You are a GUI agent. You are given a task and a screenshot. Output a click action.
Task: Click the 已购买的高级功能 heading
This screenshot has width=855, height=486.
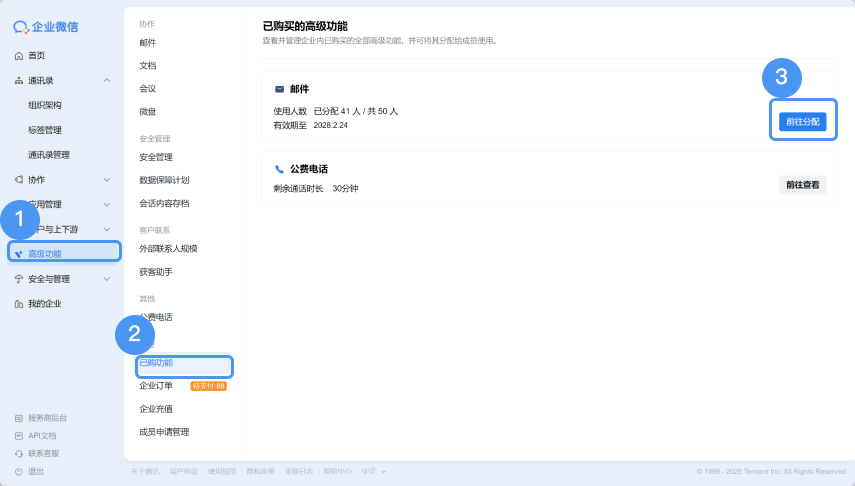click(305, 26)
